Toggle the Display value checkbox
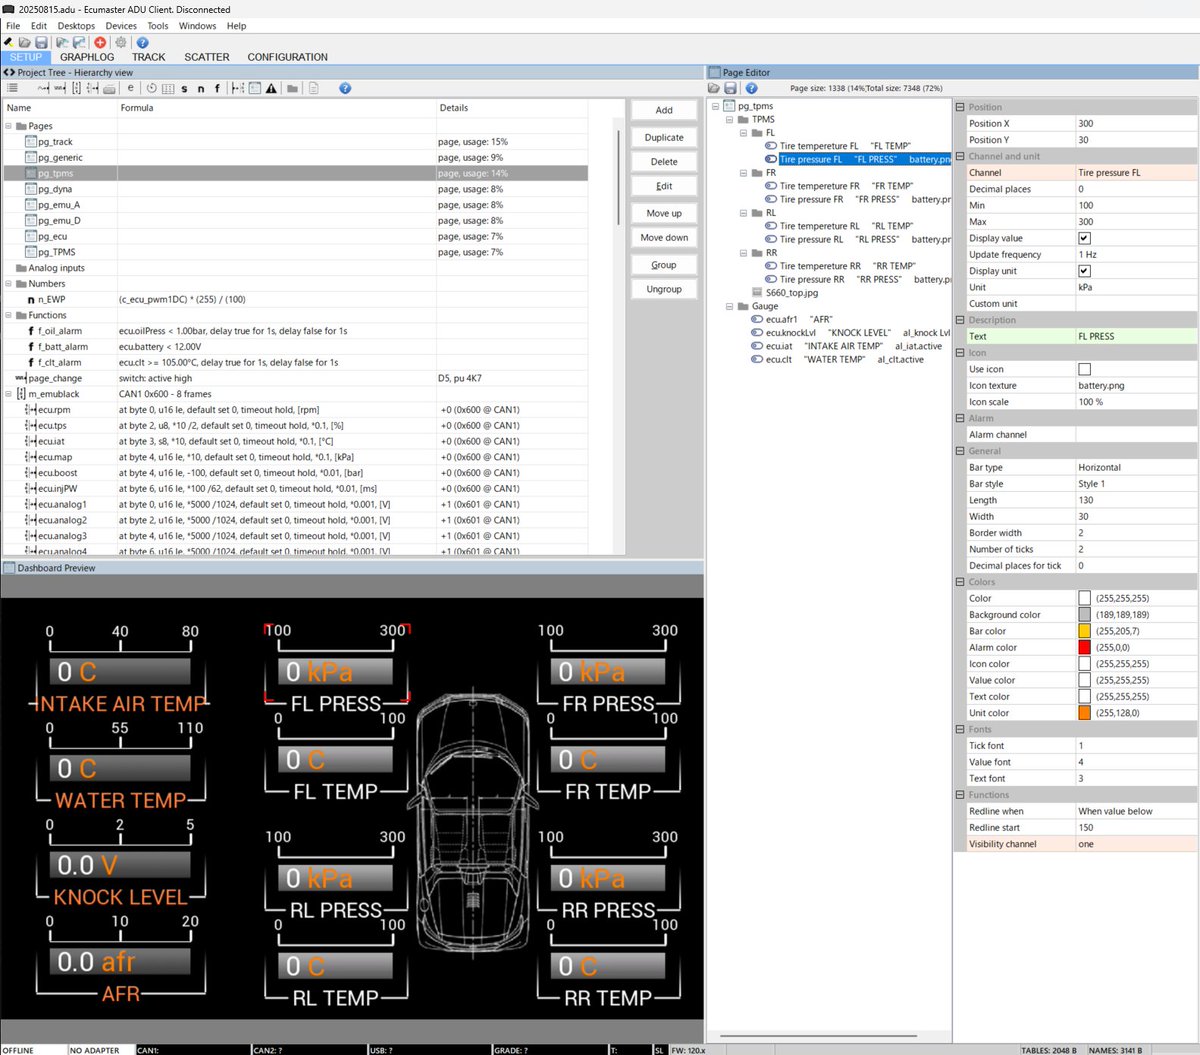The width and height of the screenshot is (1200, 1055). (x=1084, y=238)
